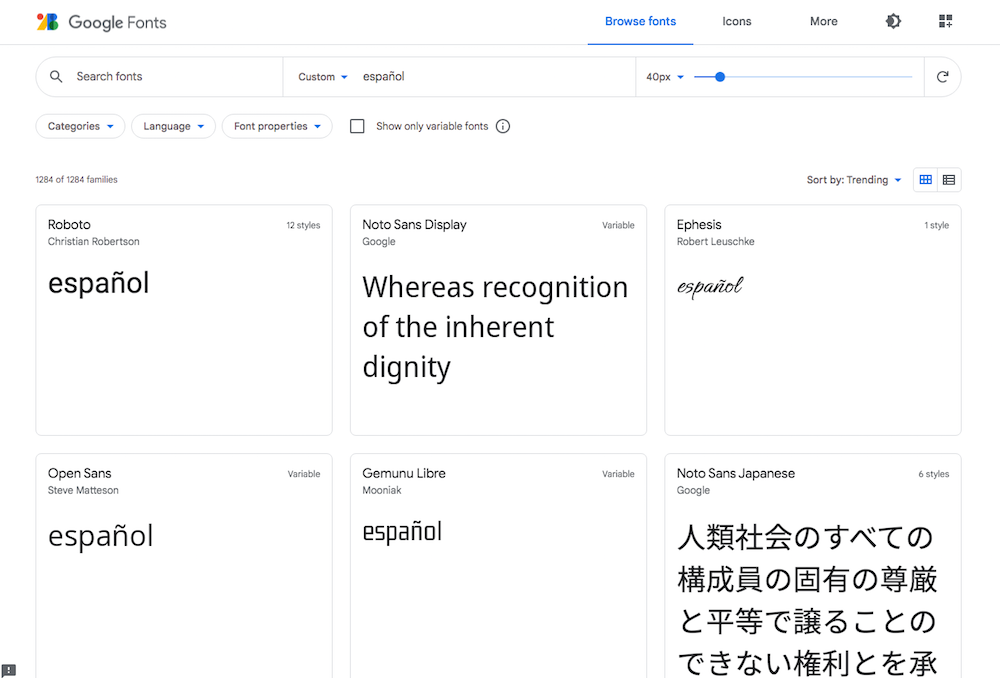The image size is (1000, 678).
Task: Expand the Font properties filter
Action: point(277,126)
